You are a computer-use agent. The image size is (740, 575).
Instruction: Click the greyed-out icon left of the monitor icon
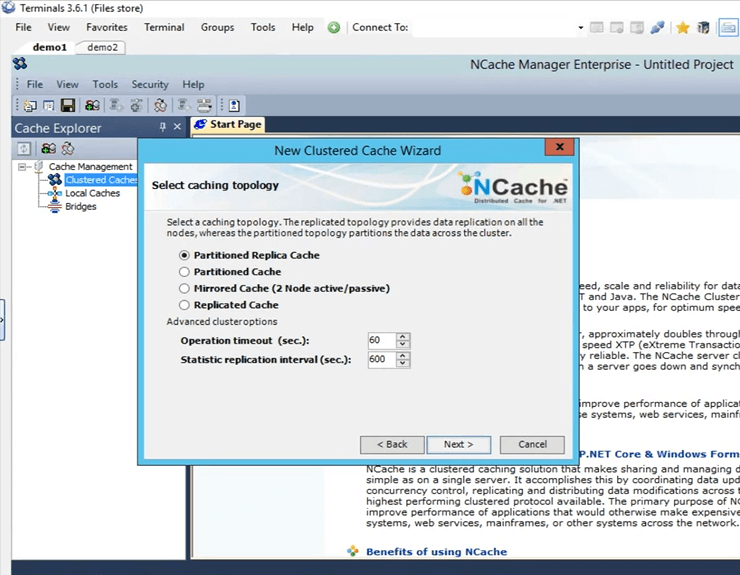coord(184,105)
